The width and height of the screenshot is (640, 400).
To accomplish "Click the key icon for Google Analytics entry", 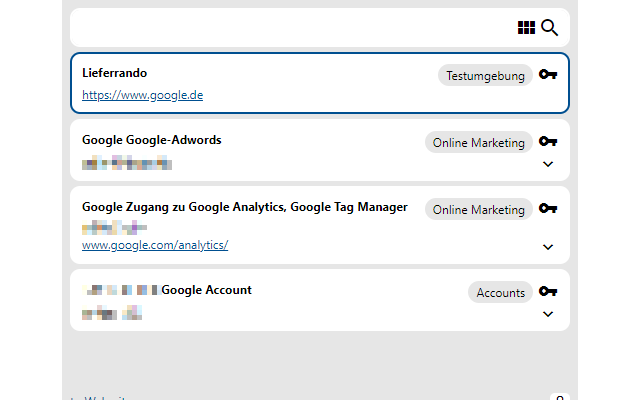I will click(547, 209).
